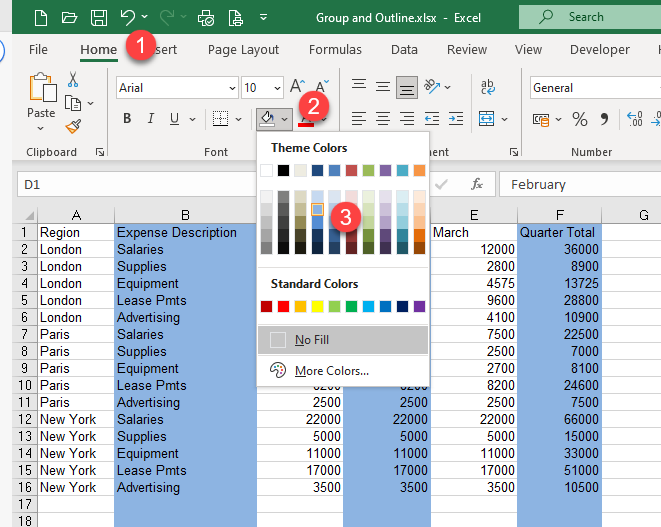Open the font size dropdown showing 10
661x527 pixels.
[x=276, y=88]
